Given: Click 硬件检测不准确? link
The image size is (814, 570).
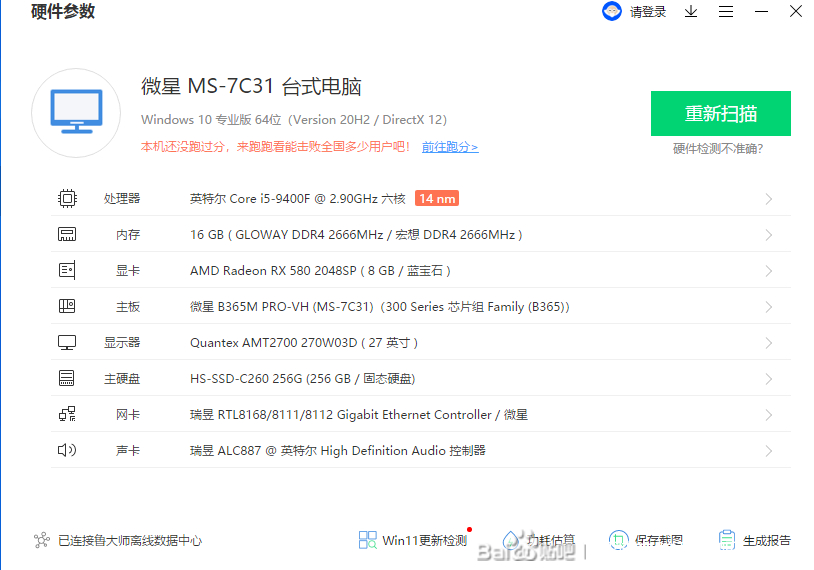Looking at the screenshot, I should click(718, 149).
